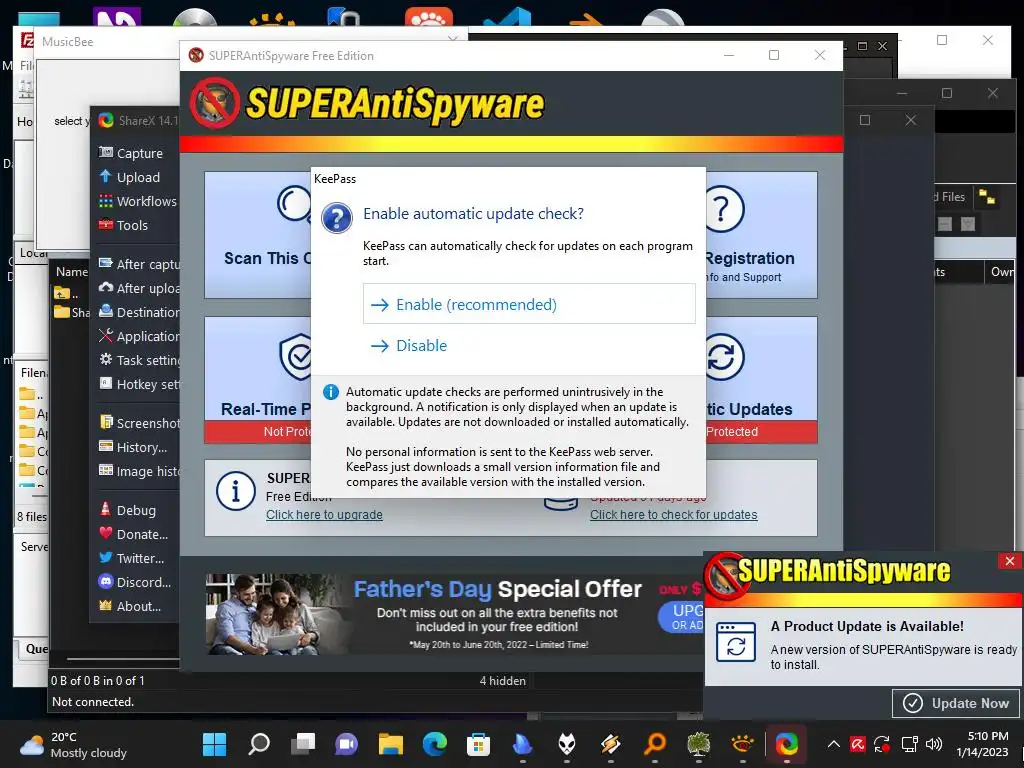Click the product update icon in popup
The image size is (1024, 768).
[x=736, y=641]
